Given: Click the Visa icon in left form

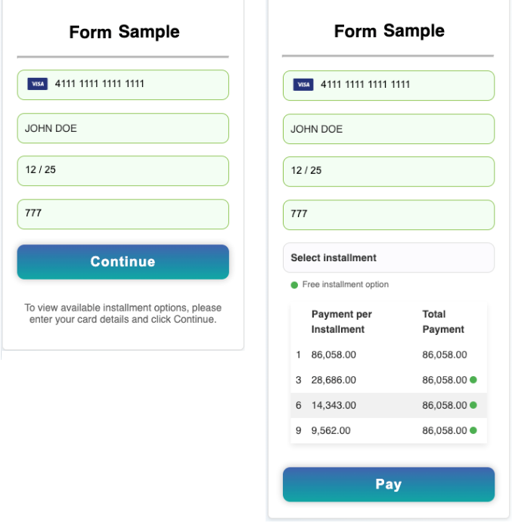Looking at the screenshot, I should [x=37, y=84].
